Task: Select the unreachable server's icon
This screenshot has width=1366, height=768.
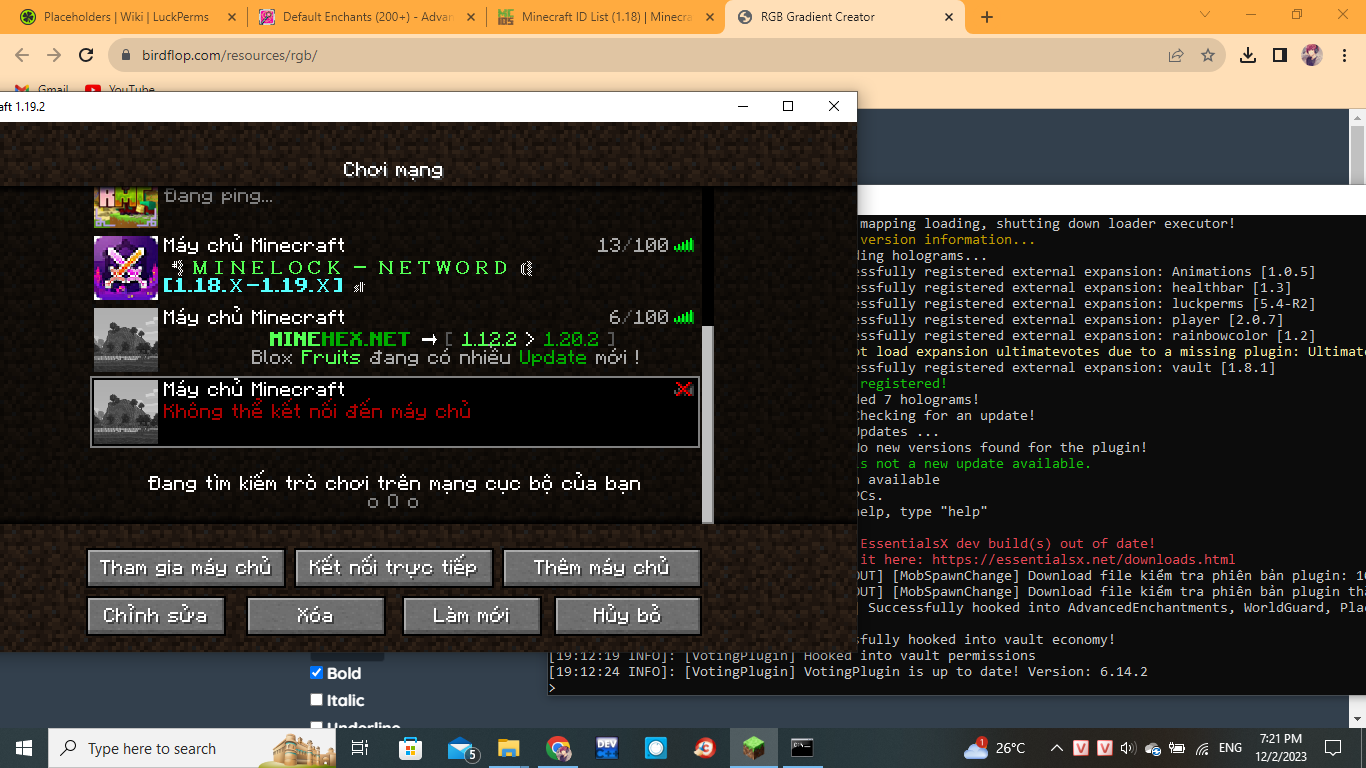Action: (x=126, y=412)
